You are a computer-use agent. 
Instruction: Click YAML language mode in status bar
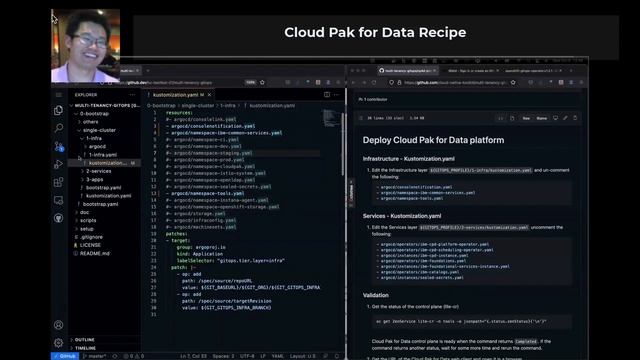278,356
